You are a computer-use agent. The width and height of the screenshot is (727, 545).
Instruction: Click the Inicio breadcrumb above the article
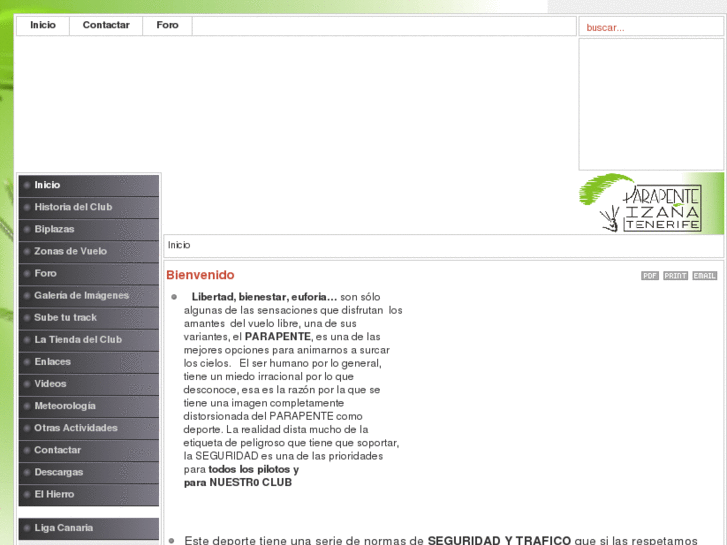(179, 245)
